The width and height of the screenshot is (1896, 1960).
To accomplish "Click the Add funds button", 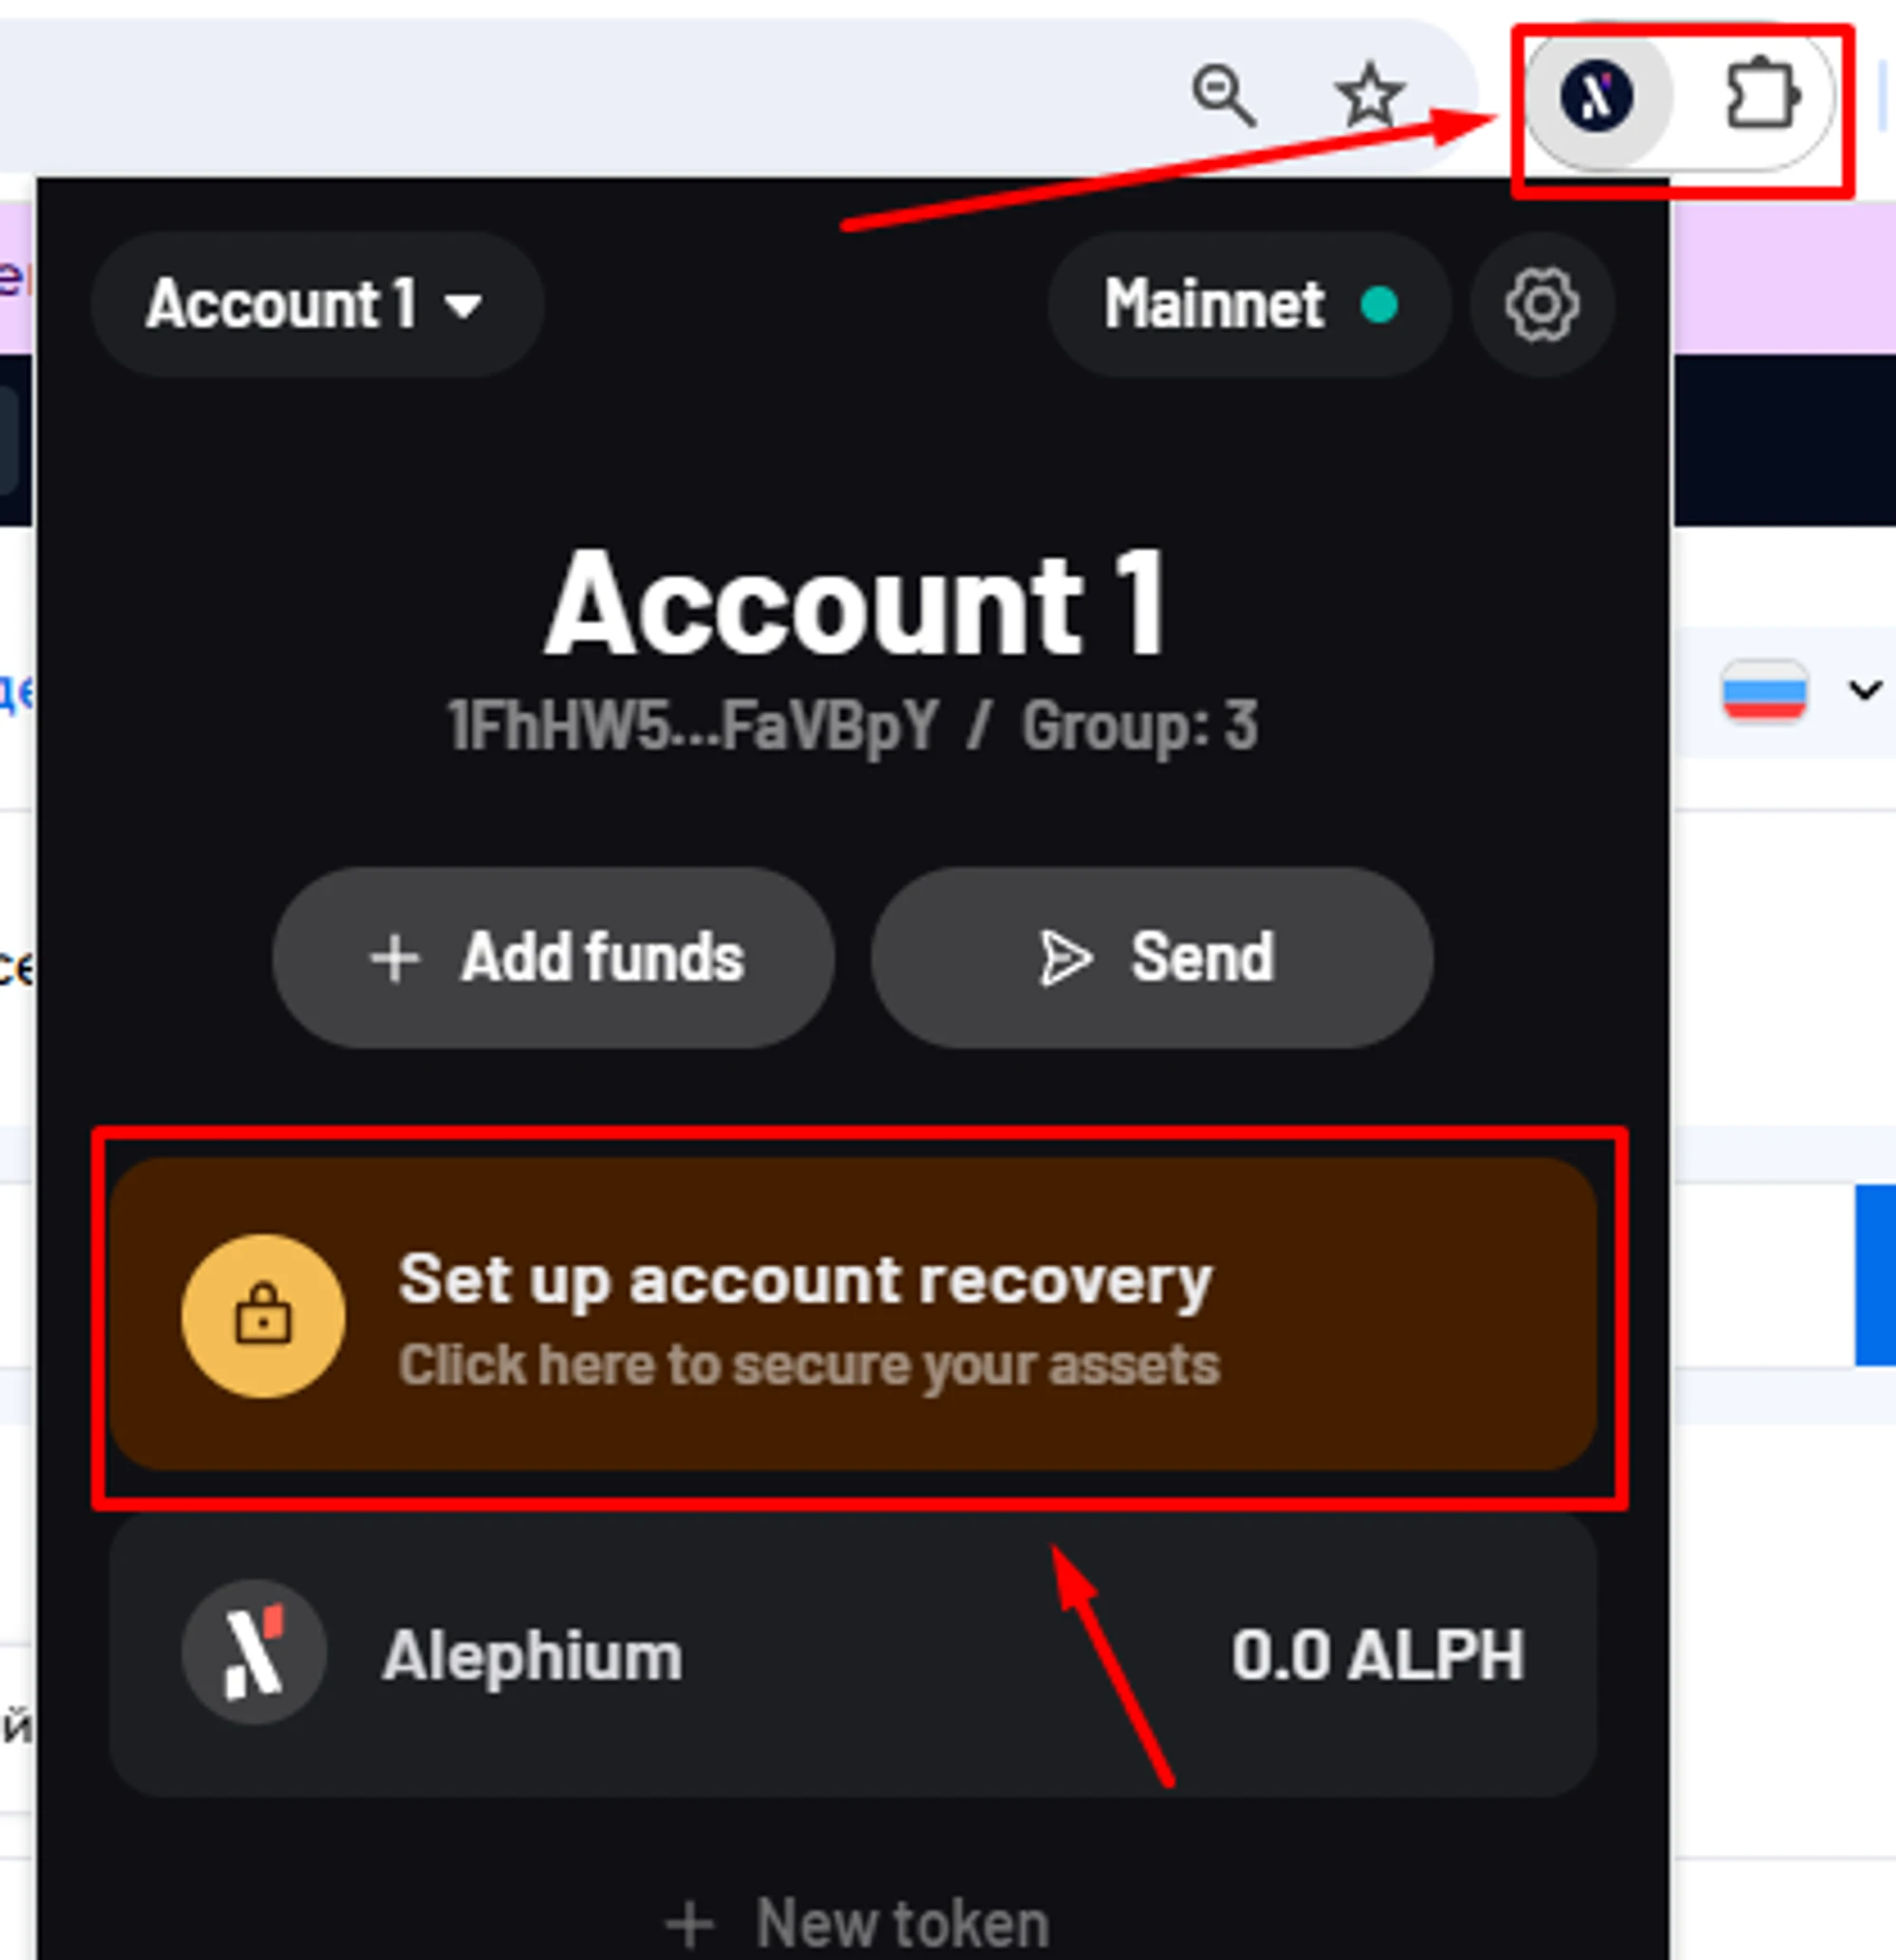I will tap(553, 958).
